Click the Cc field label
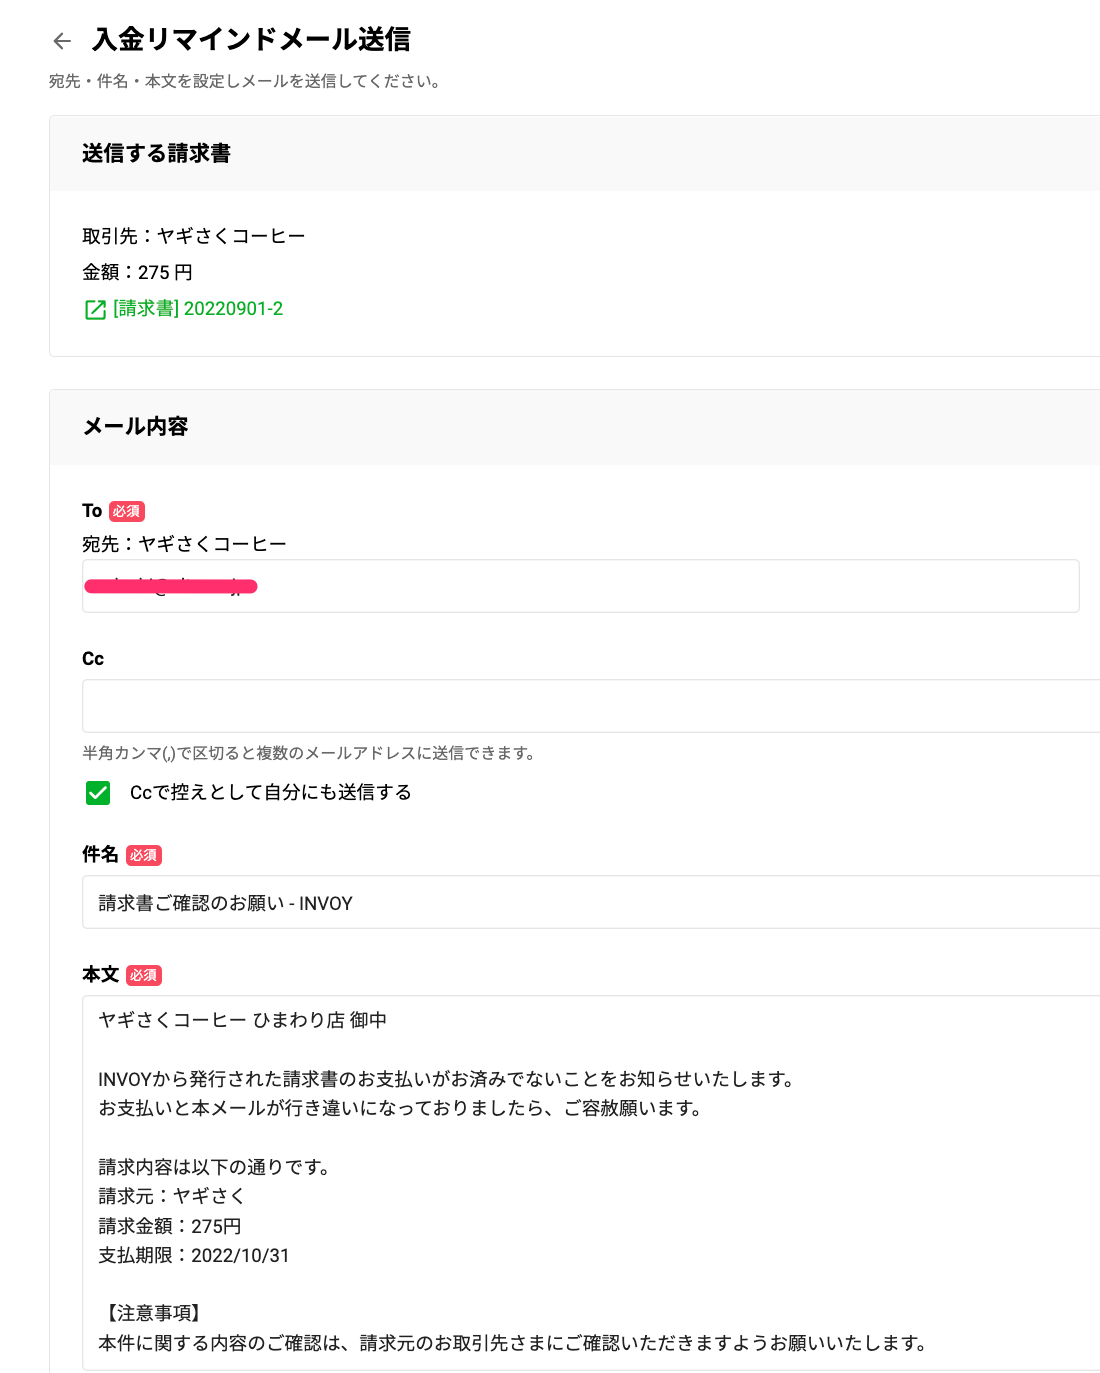Screen dimensions: 1100x1373 click(x=93, y=659)
